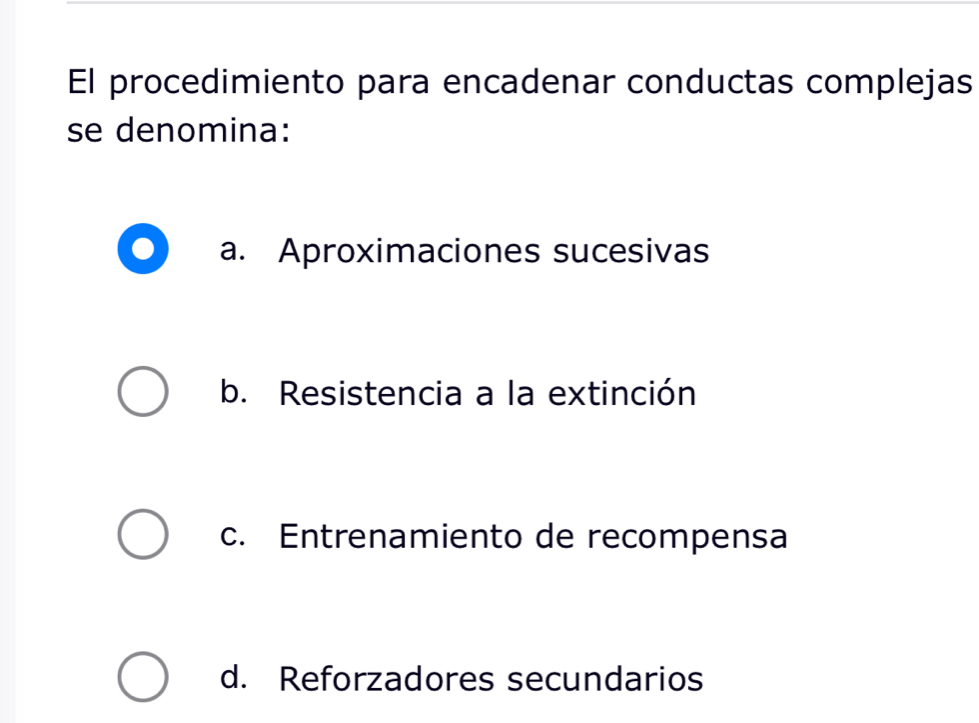979x723 pixels.
Task: Mark the "Reforzadores secundarios" radio button
Action: (143, 680)
